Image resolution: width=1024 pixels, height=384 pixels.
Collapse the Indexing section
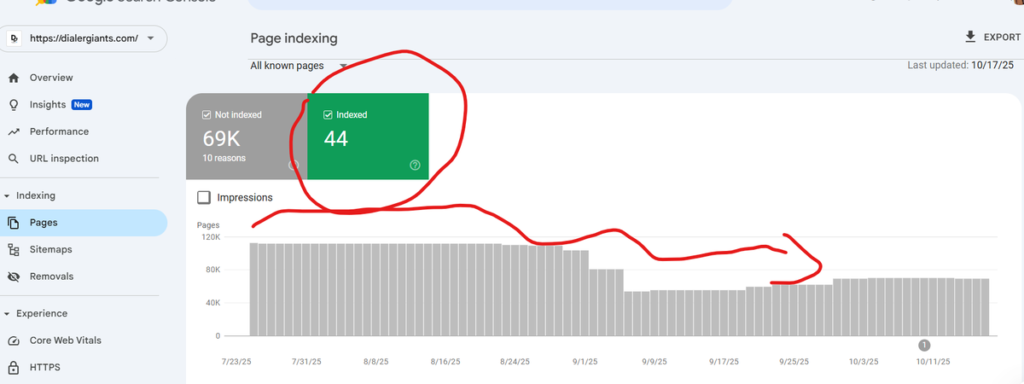[7, 196]
